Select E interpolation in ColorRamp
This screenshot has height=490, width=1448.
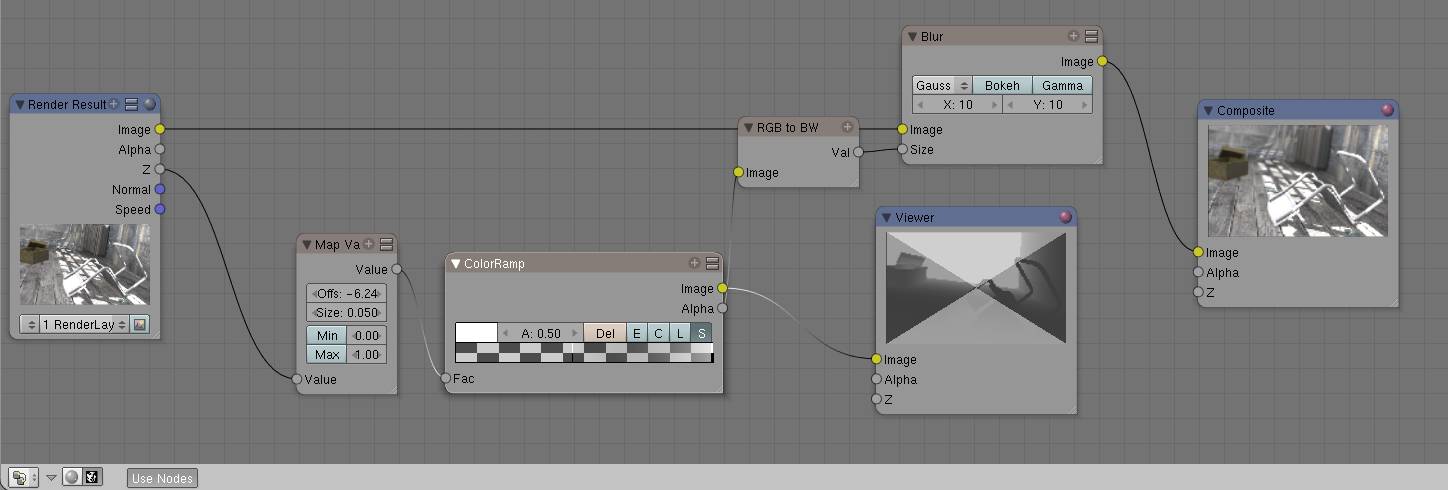637,332
